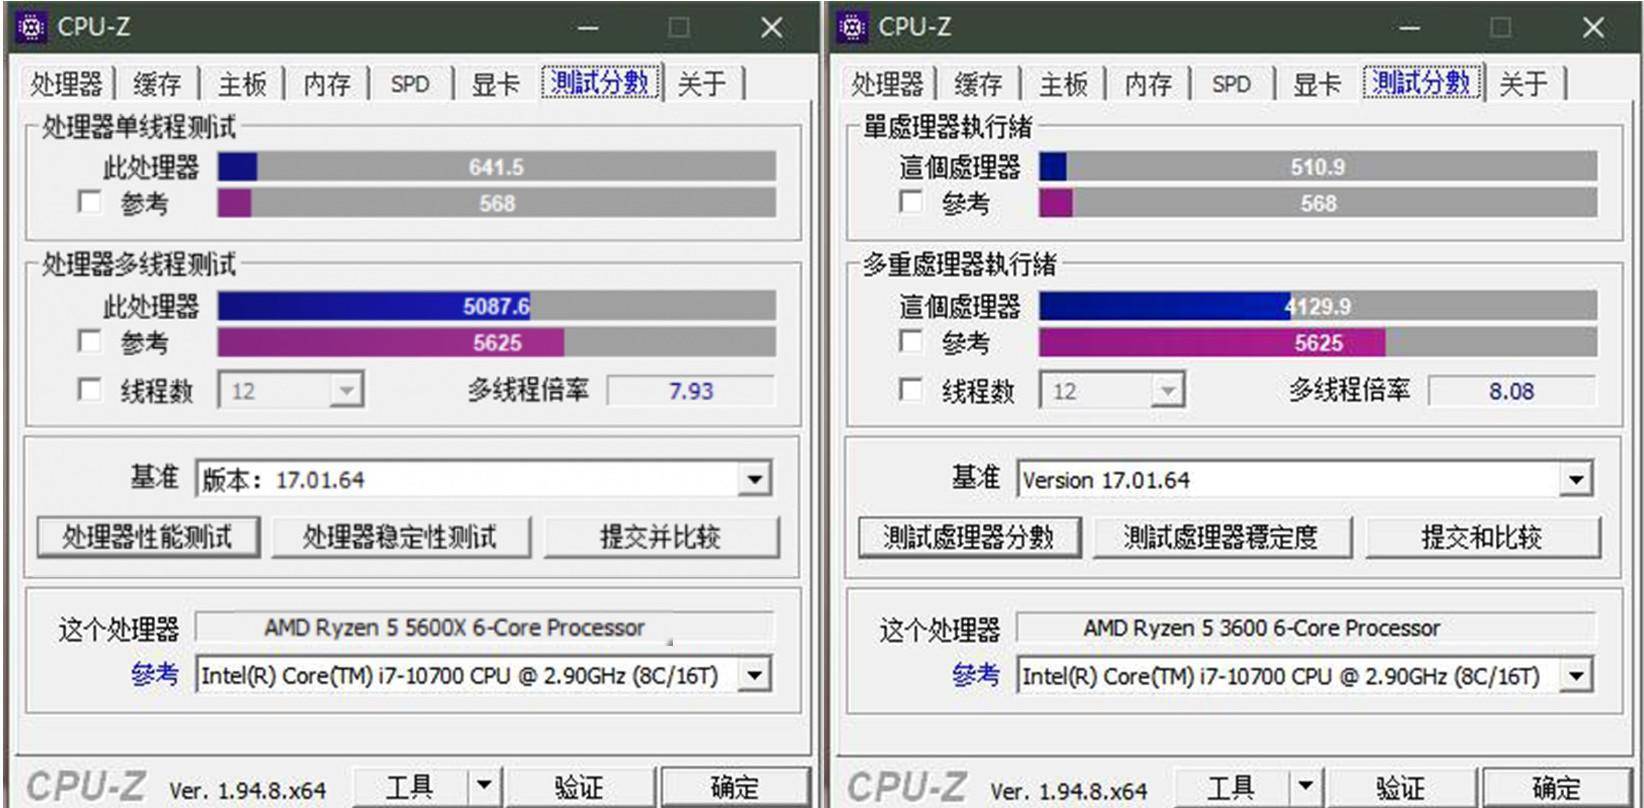Minimize the right CPU-Z window
The width and height of the screenshot is (1644, 808).
pos(1409,28)
